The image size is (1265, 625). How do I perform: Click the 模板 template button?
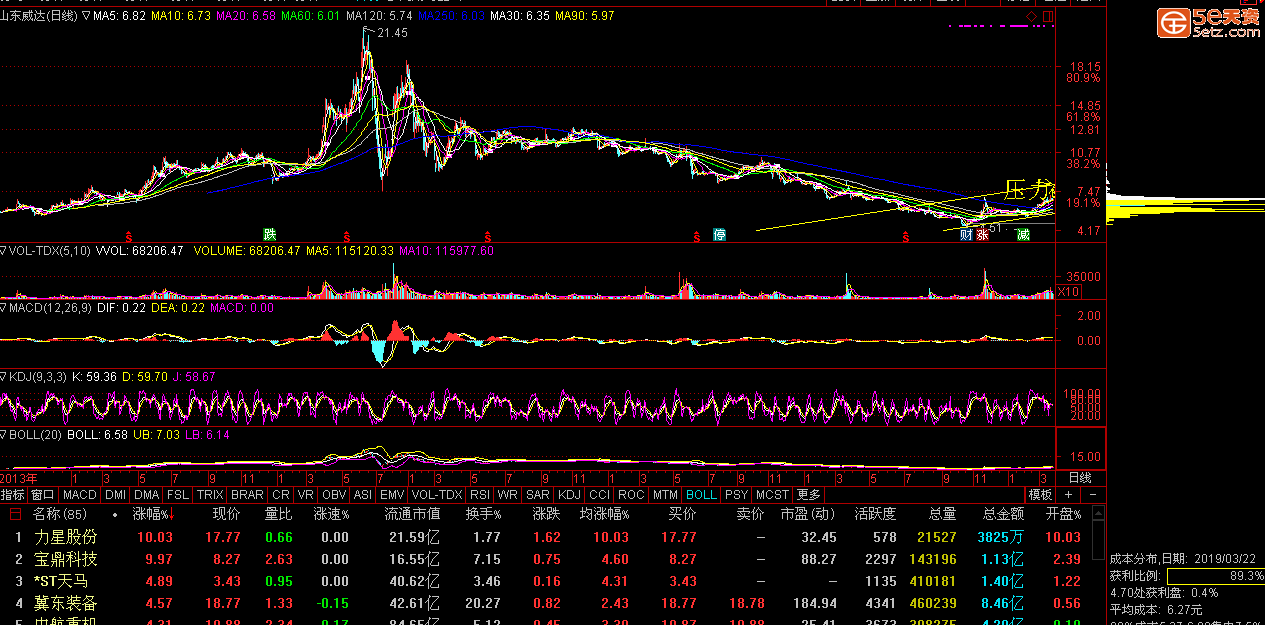coord(1040,494)
